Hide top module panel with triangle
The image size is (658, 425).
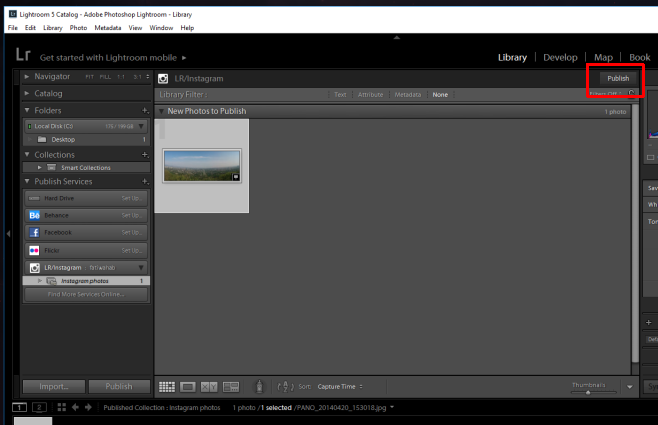tap(397, 37)
